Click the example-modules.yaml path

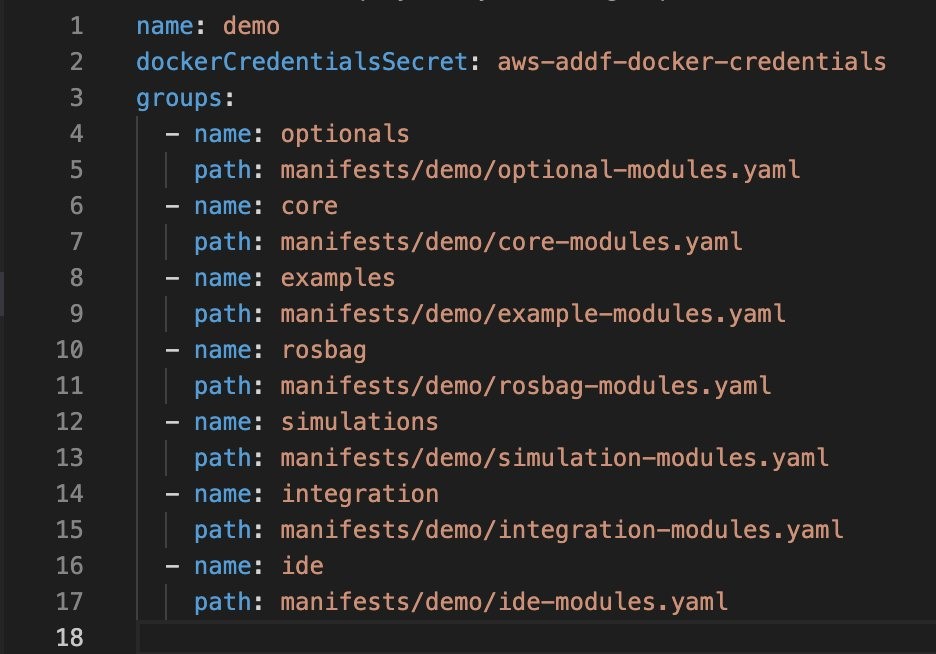(533, 314)
